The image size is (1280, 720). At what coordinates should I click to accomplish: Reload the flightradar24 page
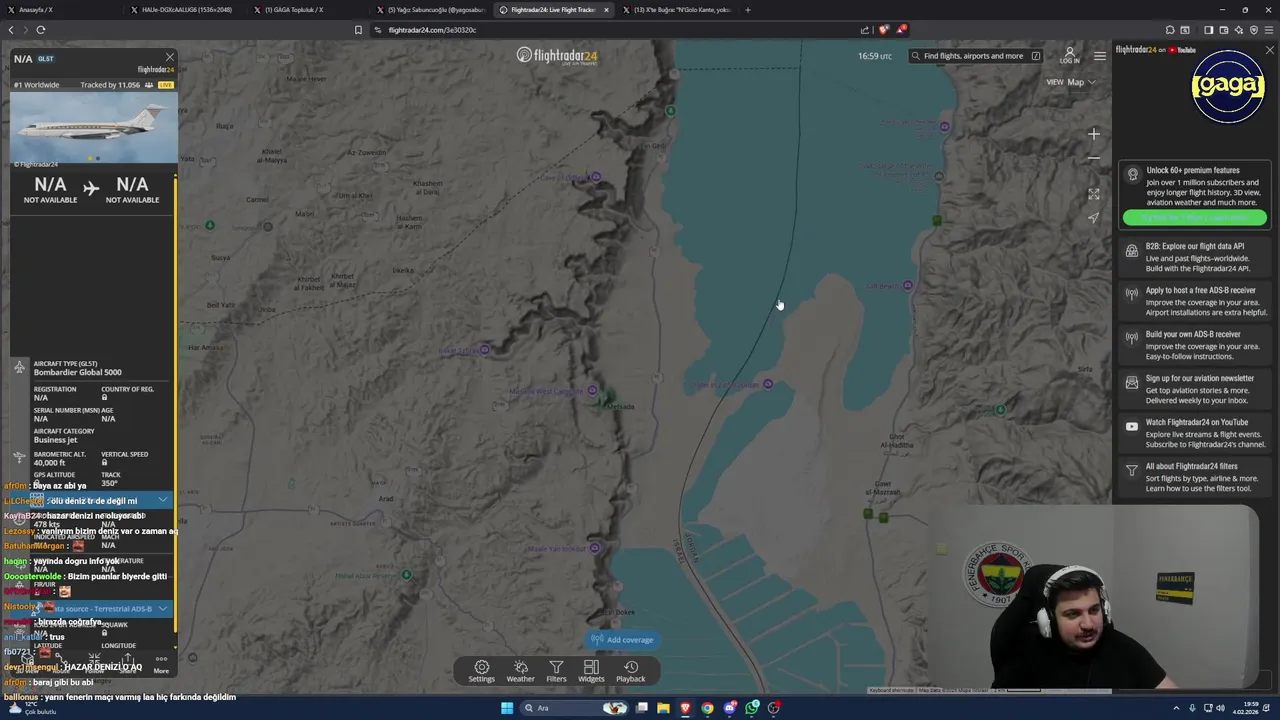[41, 30]
